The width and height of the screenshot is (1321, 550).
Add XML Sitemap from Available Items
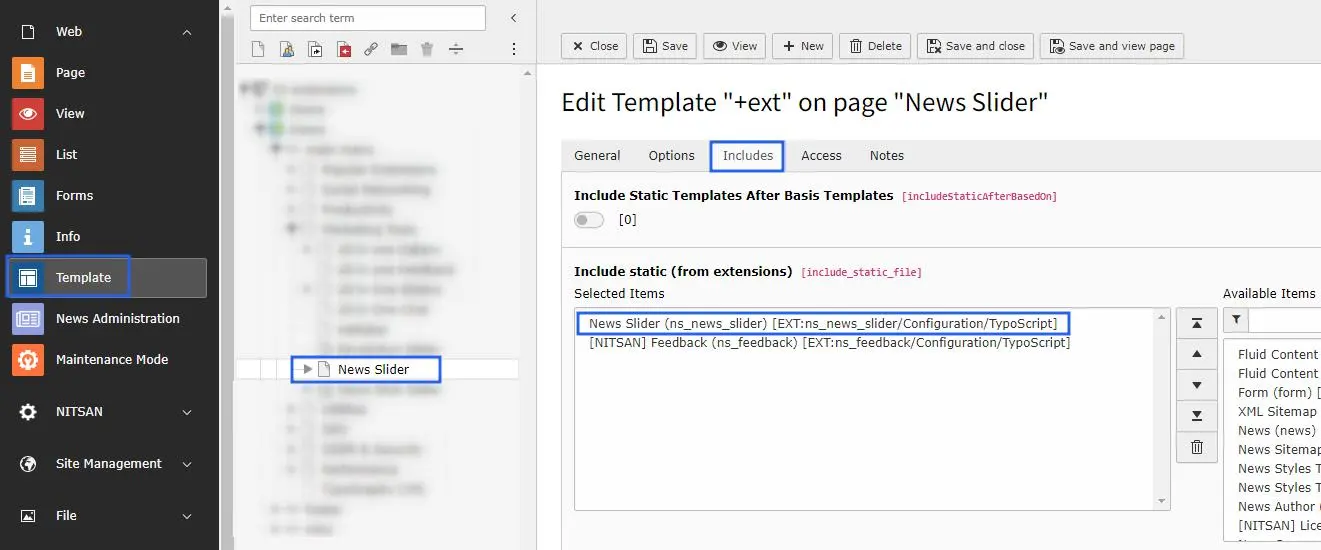[x=1278, y=412]
